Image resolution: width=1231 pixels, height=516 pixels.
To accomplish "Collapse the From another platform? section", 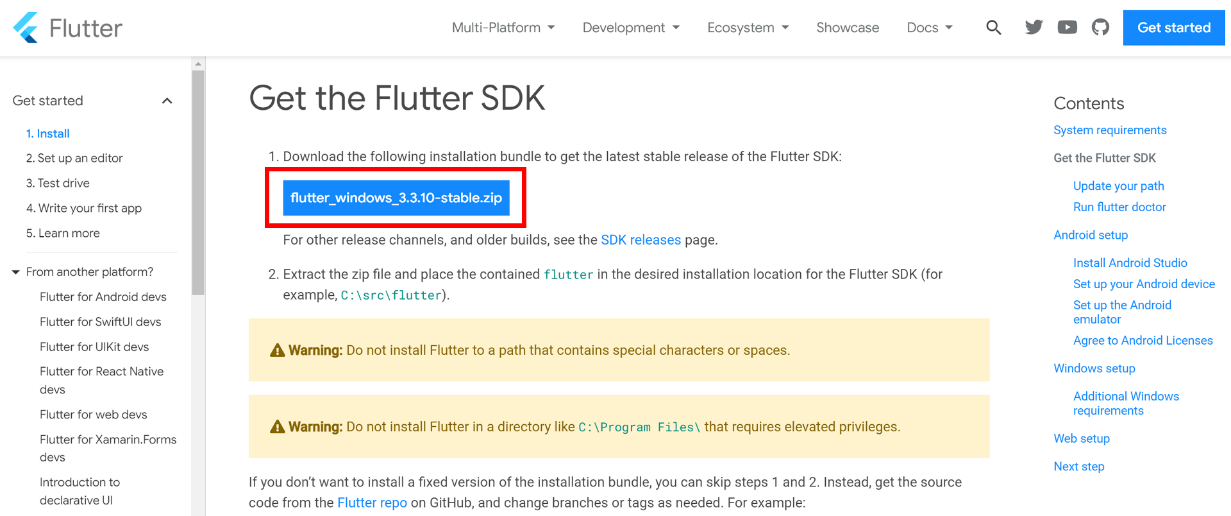I will (16, 272).
